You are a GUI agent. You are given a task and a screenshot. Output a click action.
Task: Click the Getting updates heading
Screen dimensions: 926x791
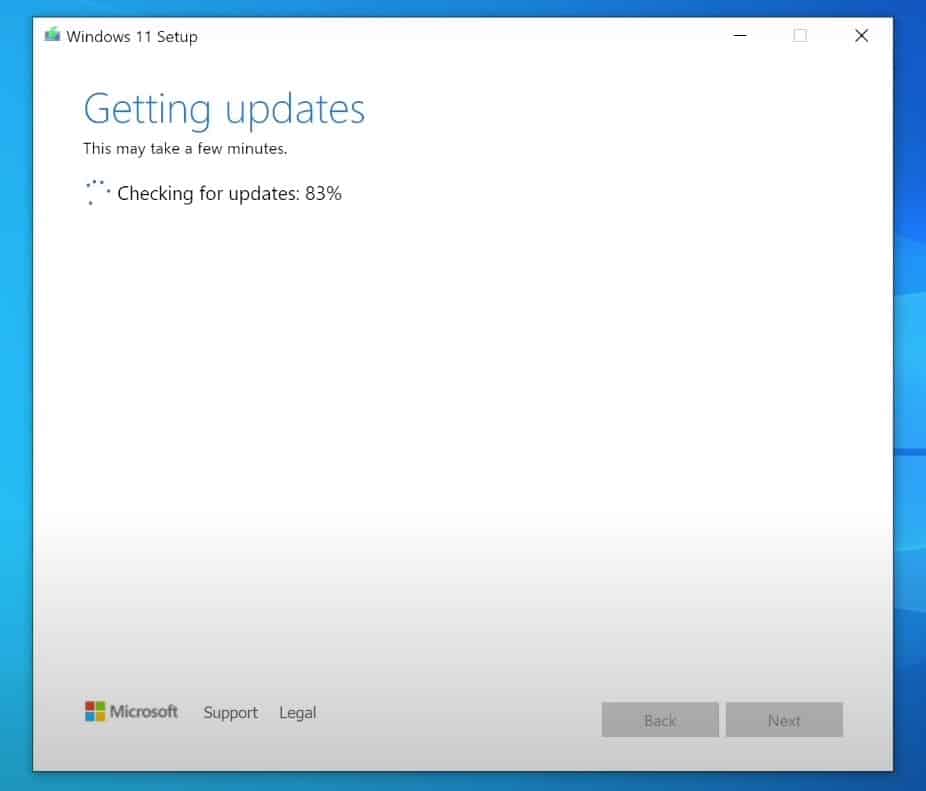[x=224, y=108]
